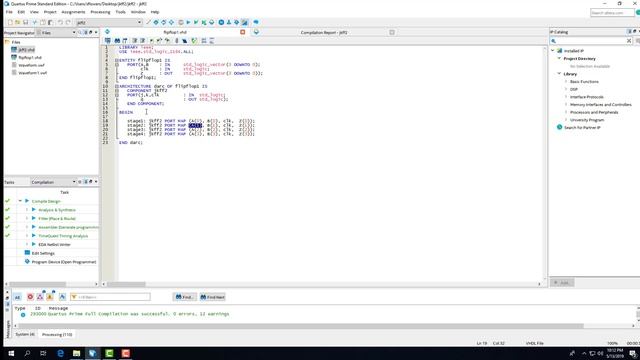Screen dimensions: 640x360
Task: Click the Find Next button
Action: (212, 297)
